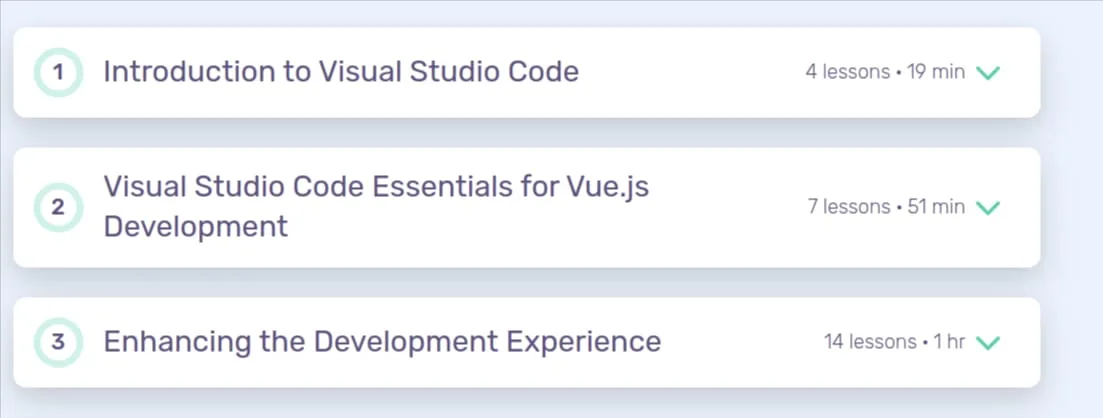The height and width of the screenshot is (418, 1103).
Task: Click the number 1 progress circle
Action: 58,72
